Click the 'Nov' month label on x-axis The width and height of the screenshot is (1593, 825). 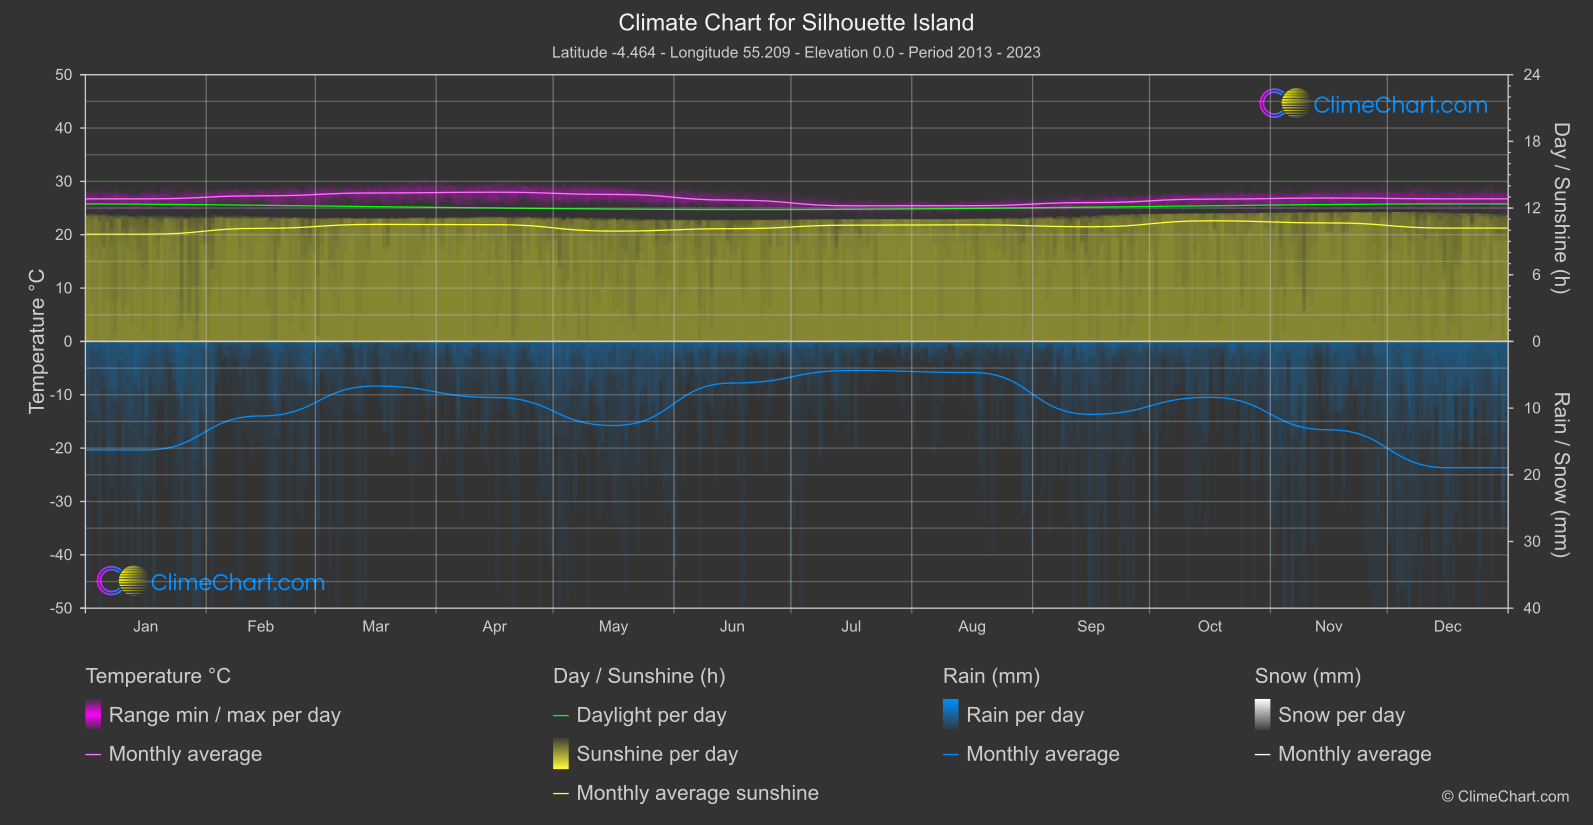pyautogui.click(x=1329, y=626)
